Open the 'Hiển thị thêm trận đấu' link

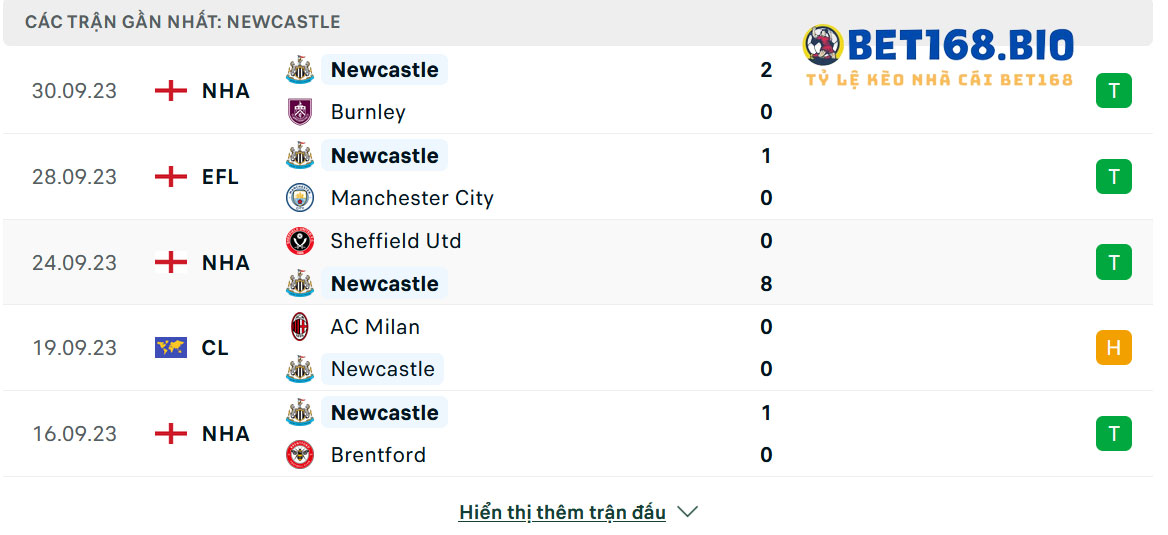click(562, 513)
